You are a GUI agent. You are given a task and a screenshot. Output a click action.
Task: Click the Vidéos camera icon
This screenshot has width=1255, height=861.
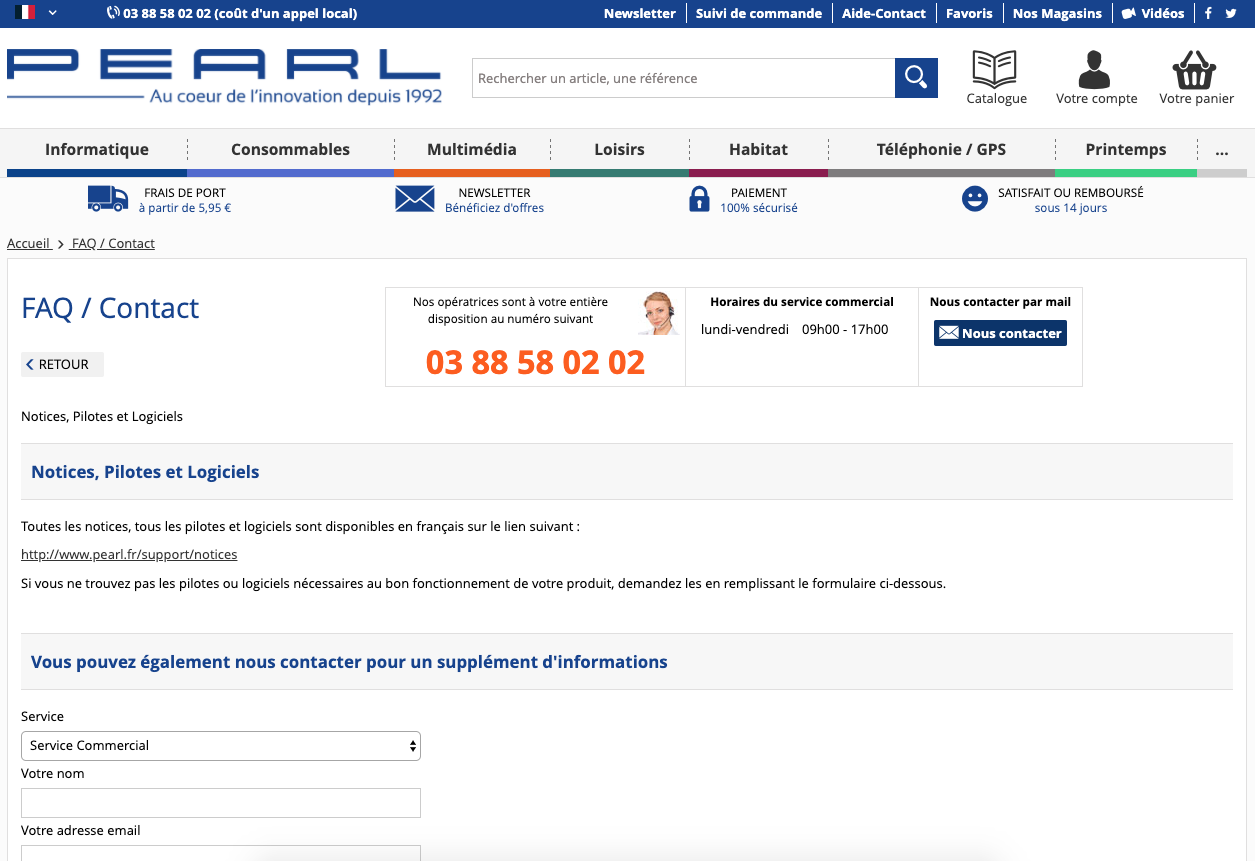[x=1128, y=12]
